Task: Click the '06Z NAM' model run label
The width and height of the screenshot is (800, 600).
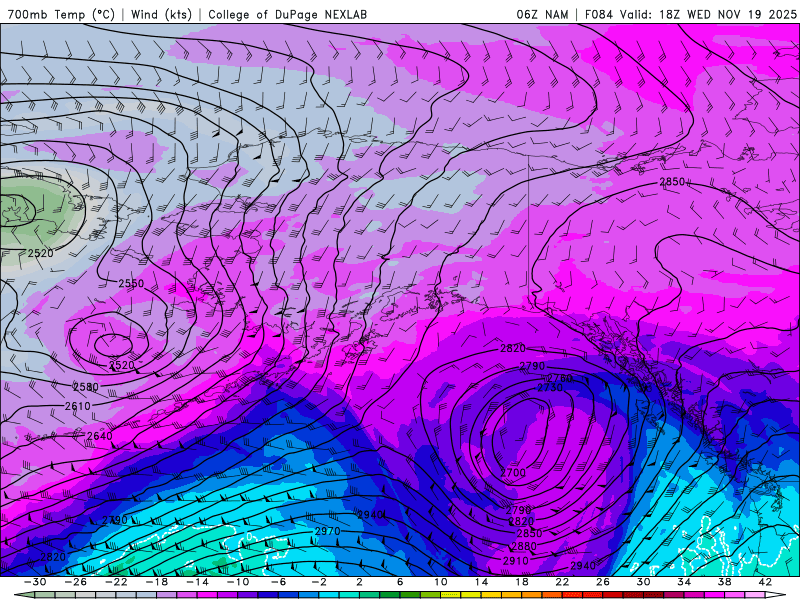Action: coord(542,14)
